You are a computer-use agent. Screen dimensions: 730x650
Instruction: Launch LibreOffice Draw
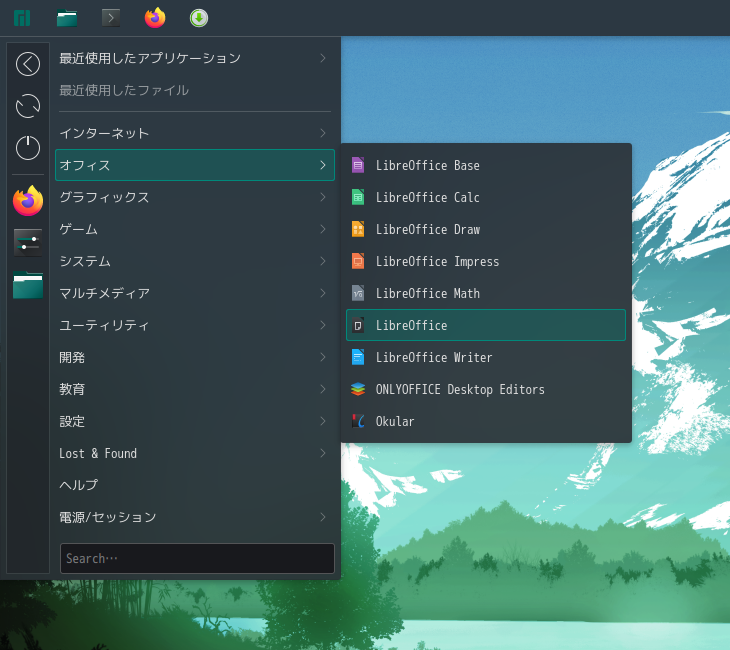point(486,229)
